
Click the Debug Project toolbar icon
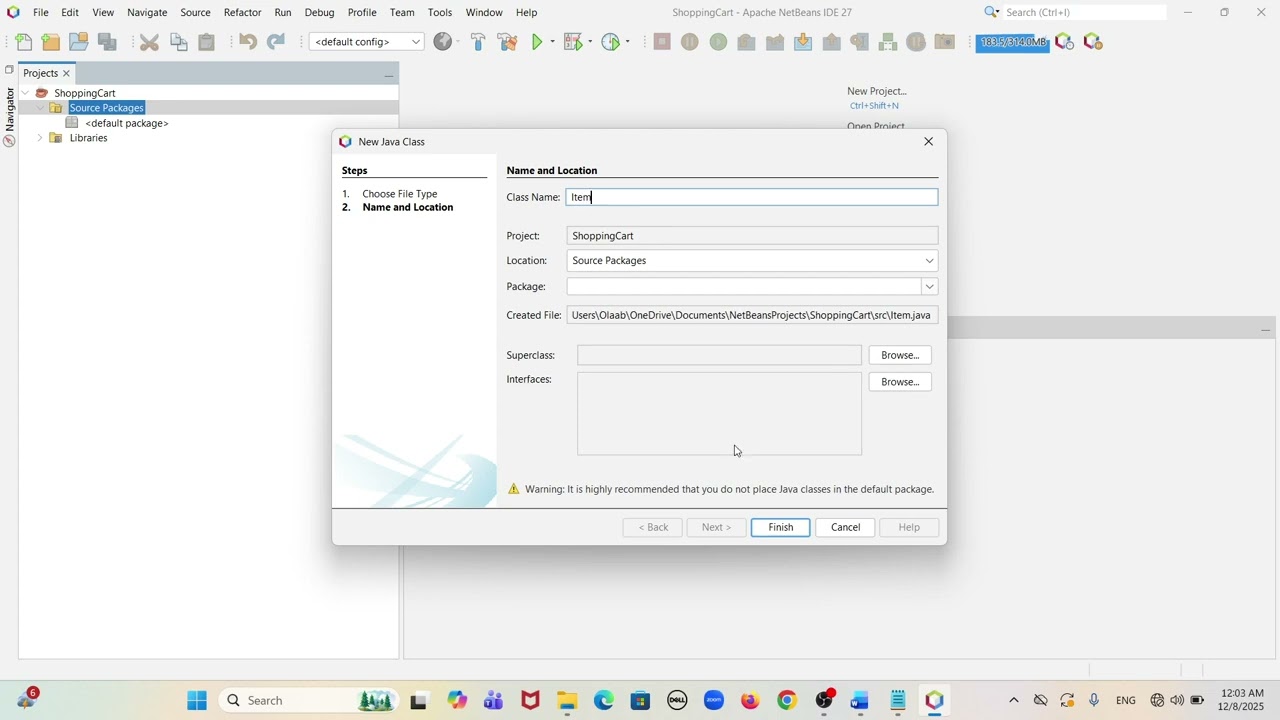(573, 42)
